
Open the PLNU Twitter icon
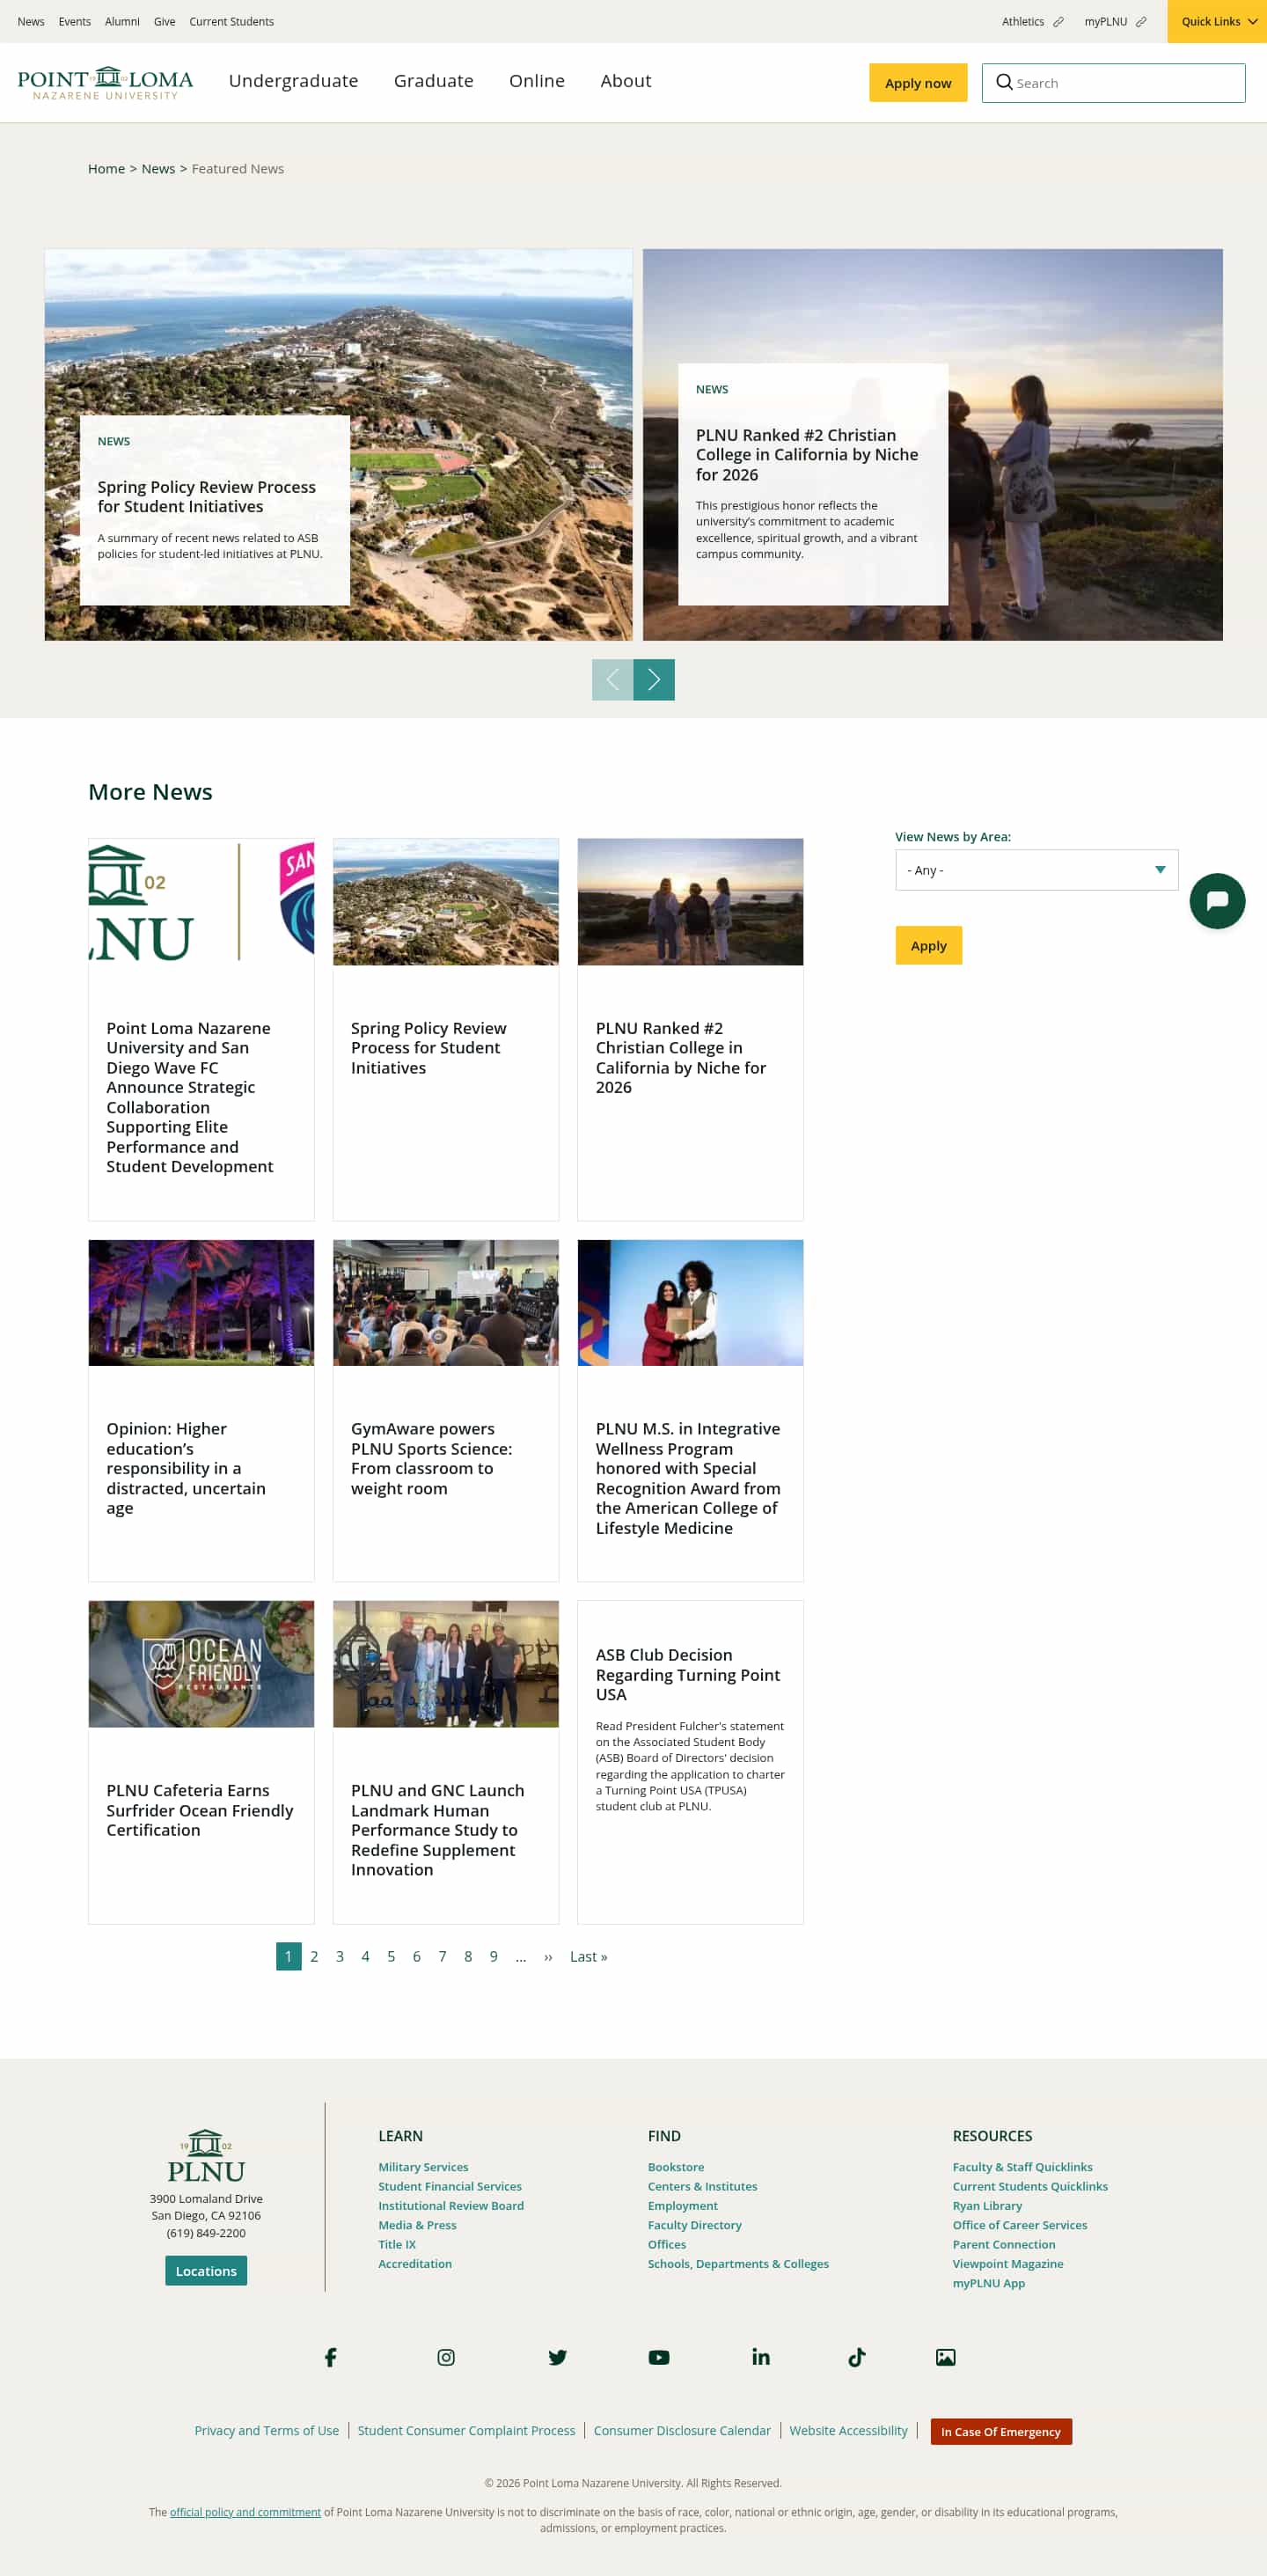pyautogui.click(x=558, y=2357)
